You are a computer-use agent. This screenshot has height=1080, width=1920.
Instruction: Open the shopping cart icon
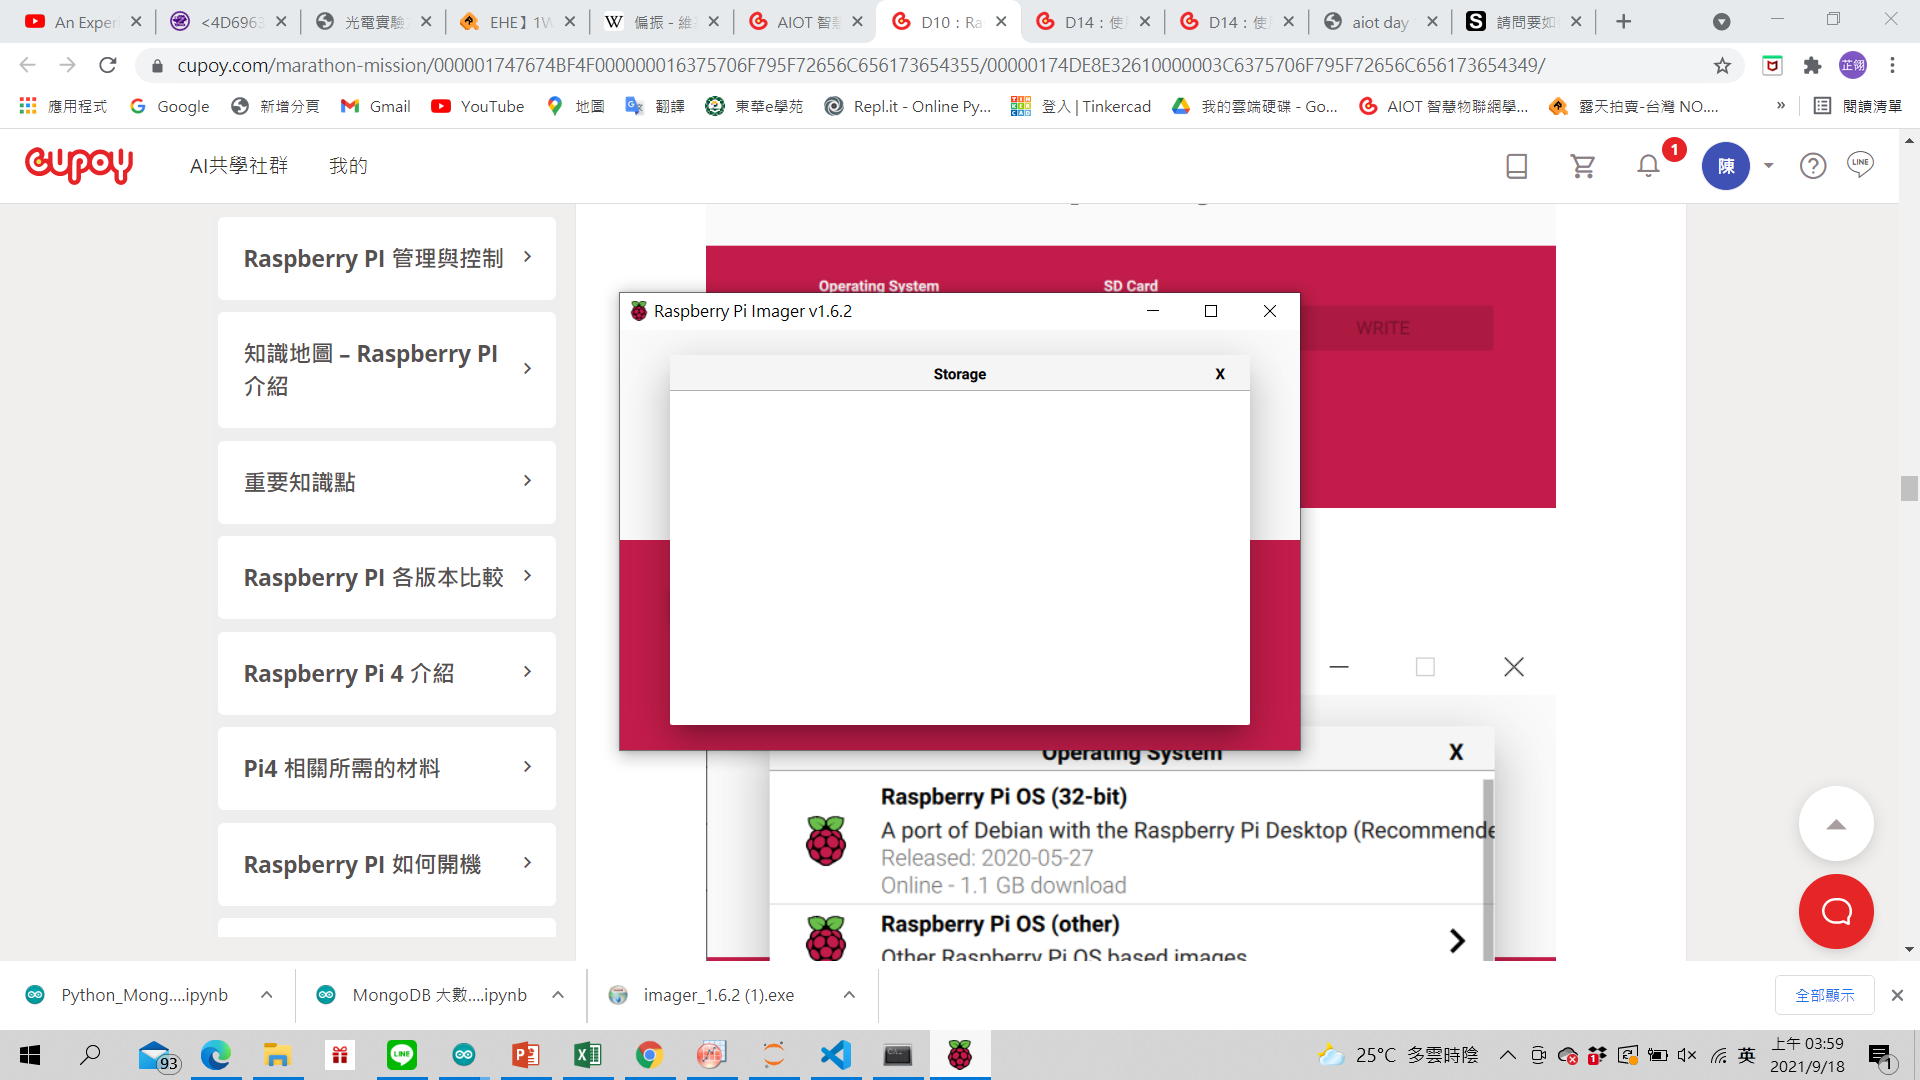pyautogui.click(x=1582, y=166)
